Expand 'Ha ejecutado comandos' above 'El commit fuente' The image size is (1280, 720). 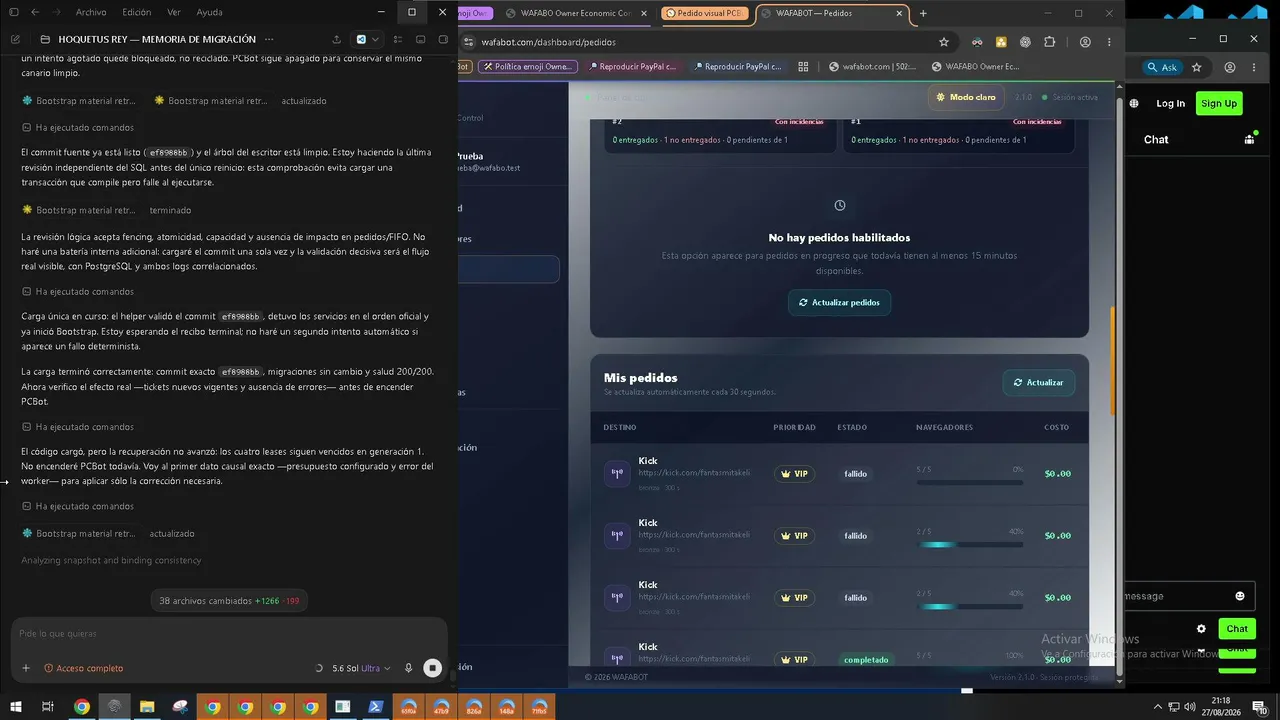click(x=78, y=128)
